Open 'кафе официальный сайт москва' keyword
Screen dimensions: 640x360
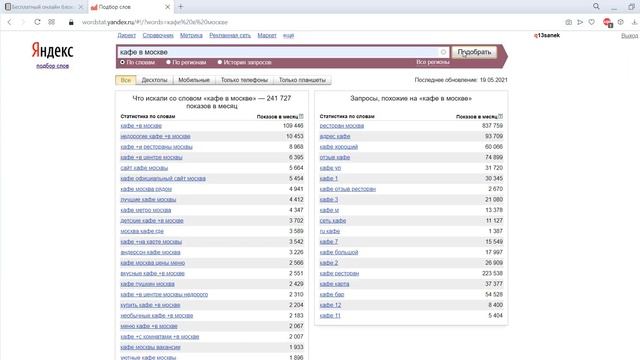coord(163,178)
